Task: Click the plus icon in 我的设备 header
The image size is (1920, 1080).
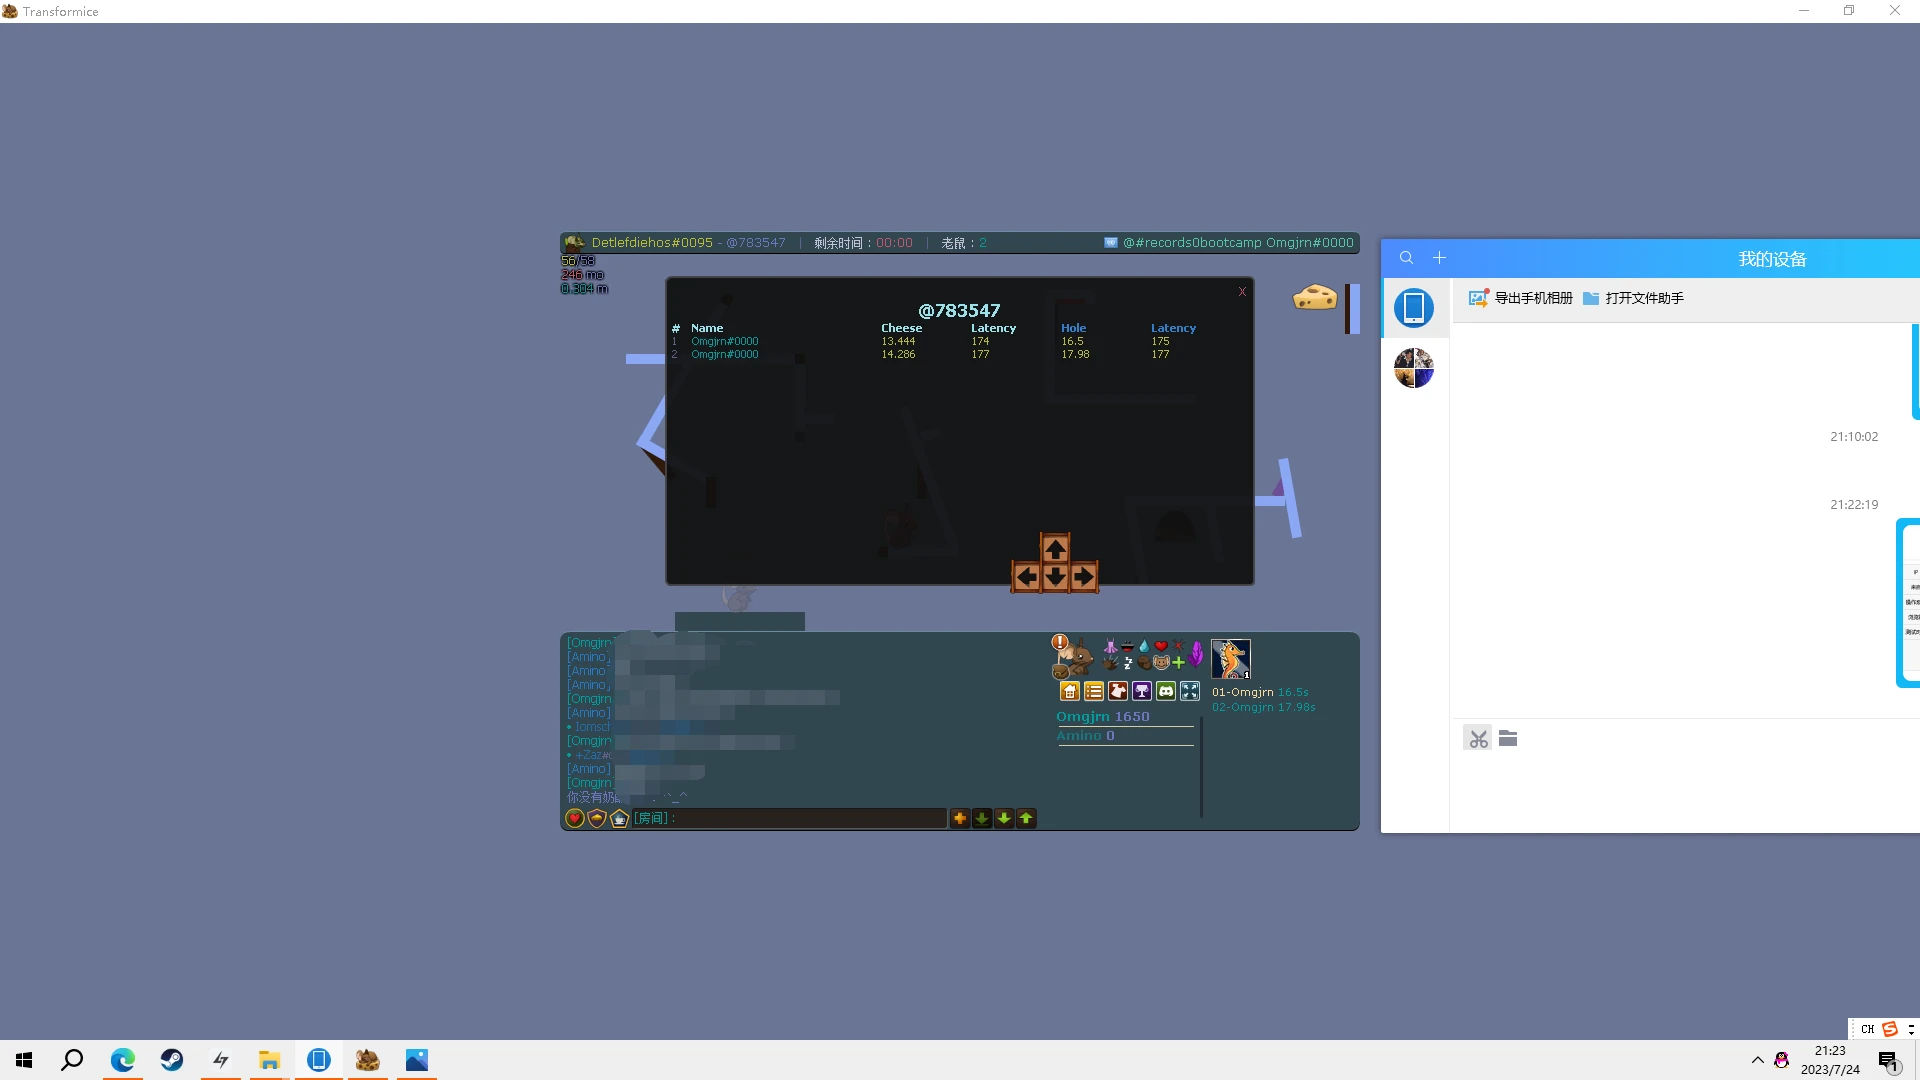Action: point(1439,258)
